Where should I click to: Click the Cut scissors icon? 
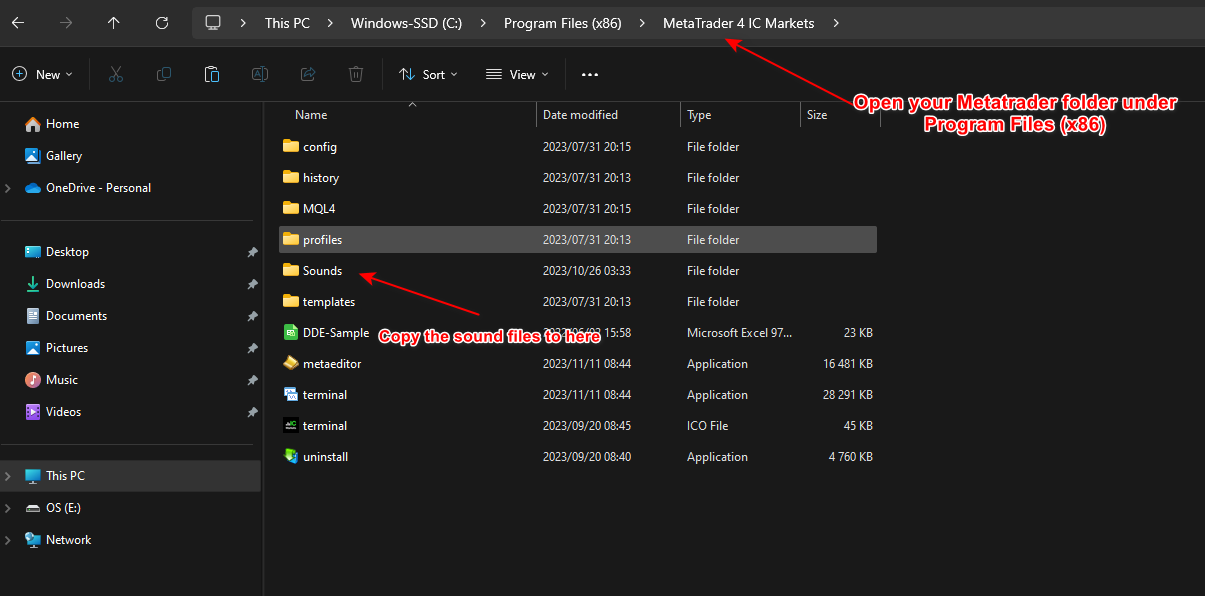pos(115,74)
